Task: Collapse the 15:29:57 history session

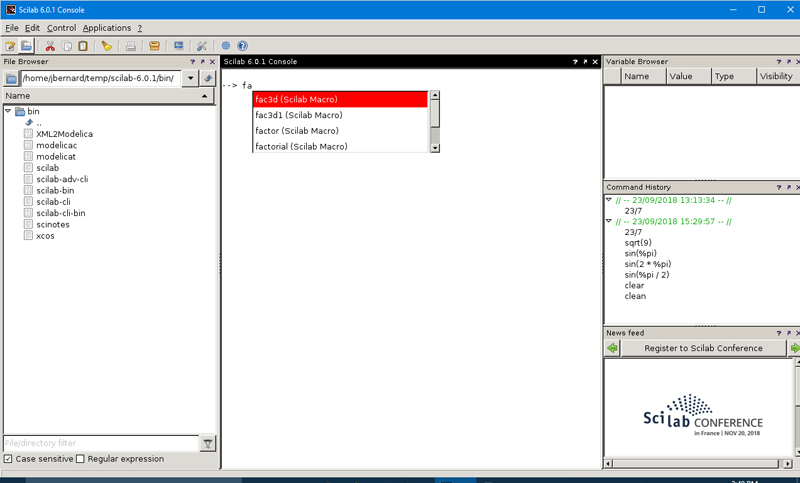Action: tap(609, 221)
